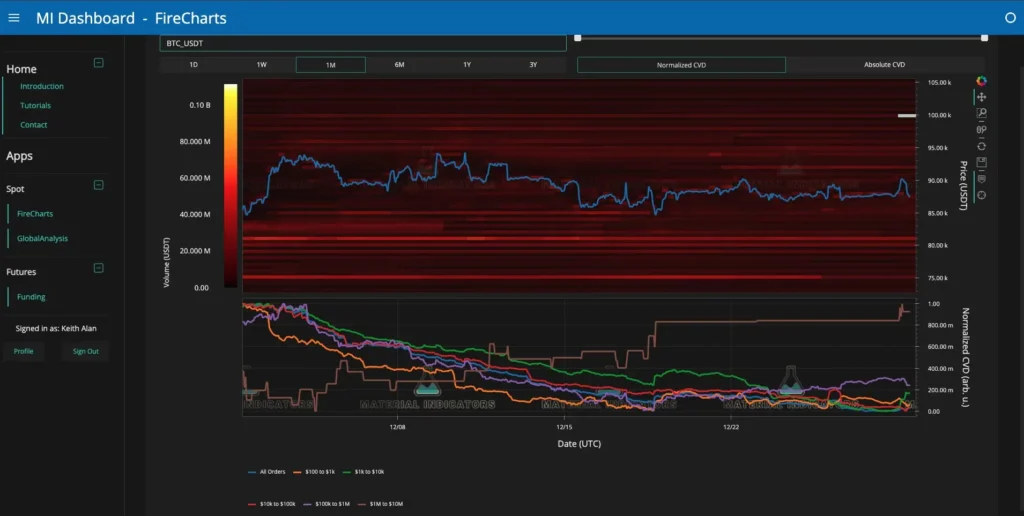Switch to the 1W timeframe
Viewport: 1024px width, 516px height.
(x=261, y=65)
